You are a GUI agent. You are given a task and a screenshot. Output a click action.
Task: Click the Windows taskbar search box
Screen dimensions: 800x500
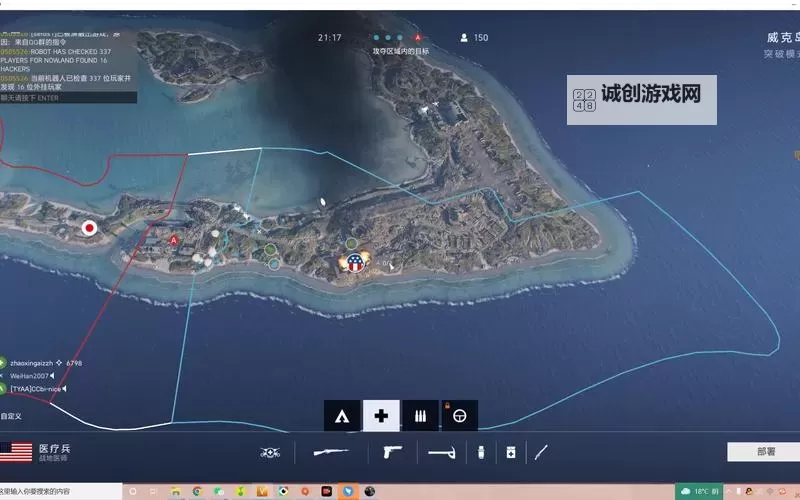point(61,491)
